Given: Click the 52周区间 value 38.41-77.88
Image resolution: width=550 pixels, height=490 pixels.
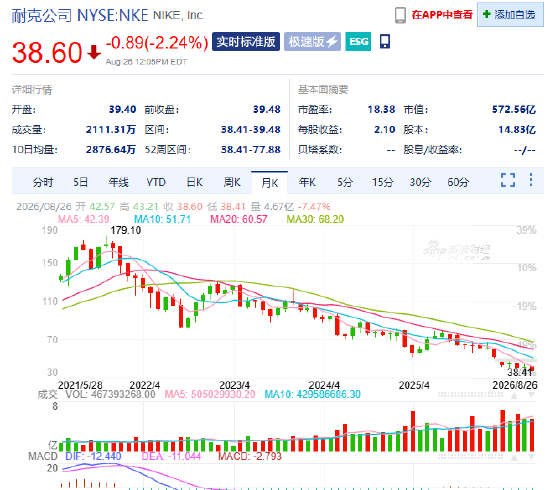Looking at the screenshot, I should tap(250, 150).
